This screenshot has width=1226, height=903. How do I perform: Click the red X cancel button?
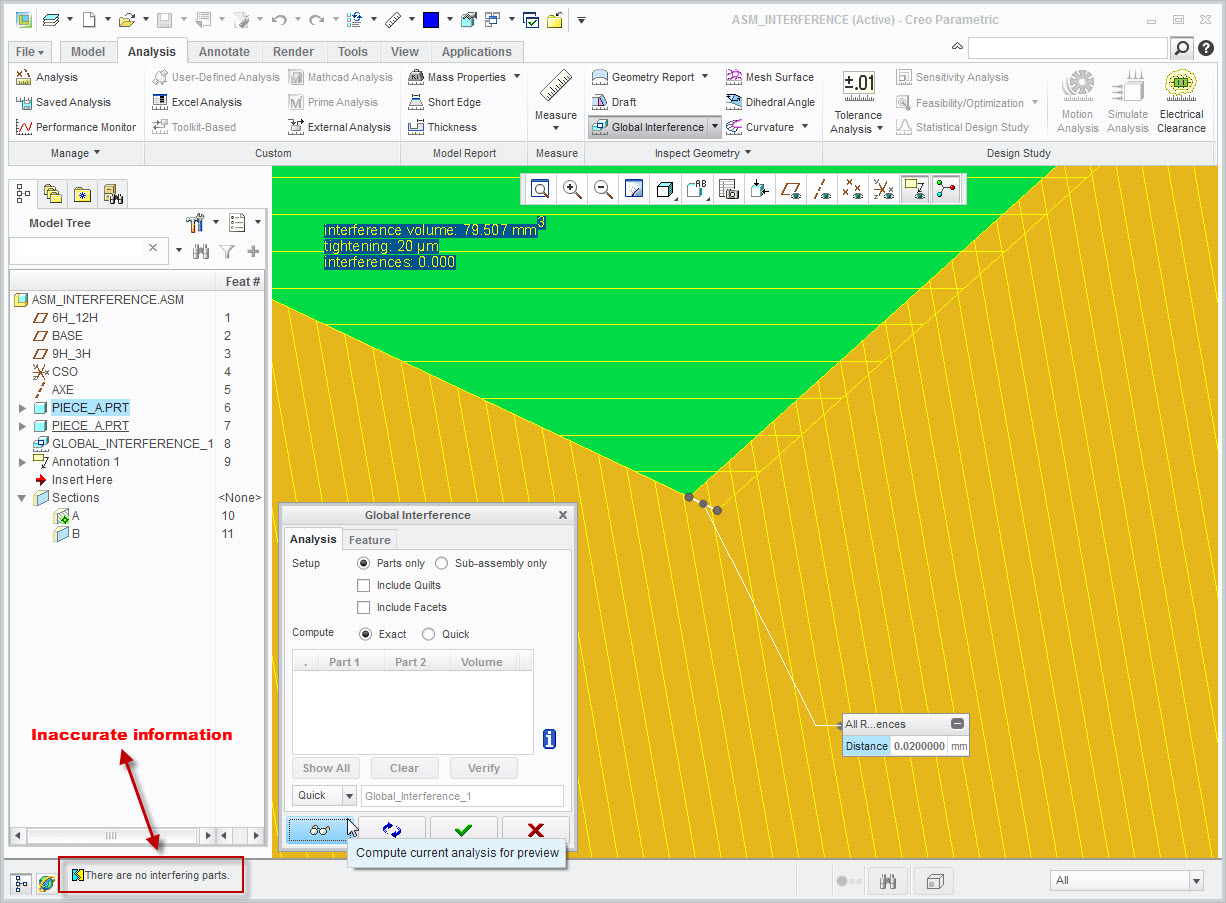pyautogui.click(x=535, y=830)
